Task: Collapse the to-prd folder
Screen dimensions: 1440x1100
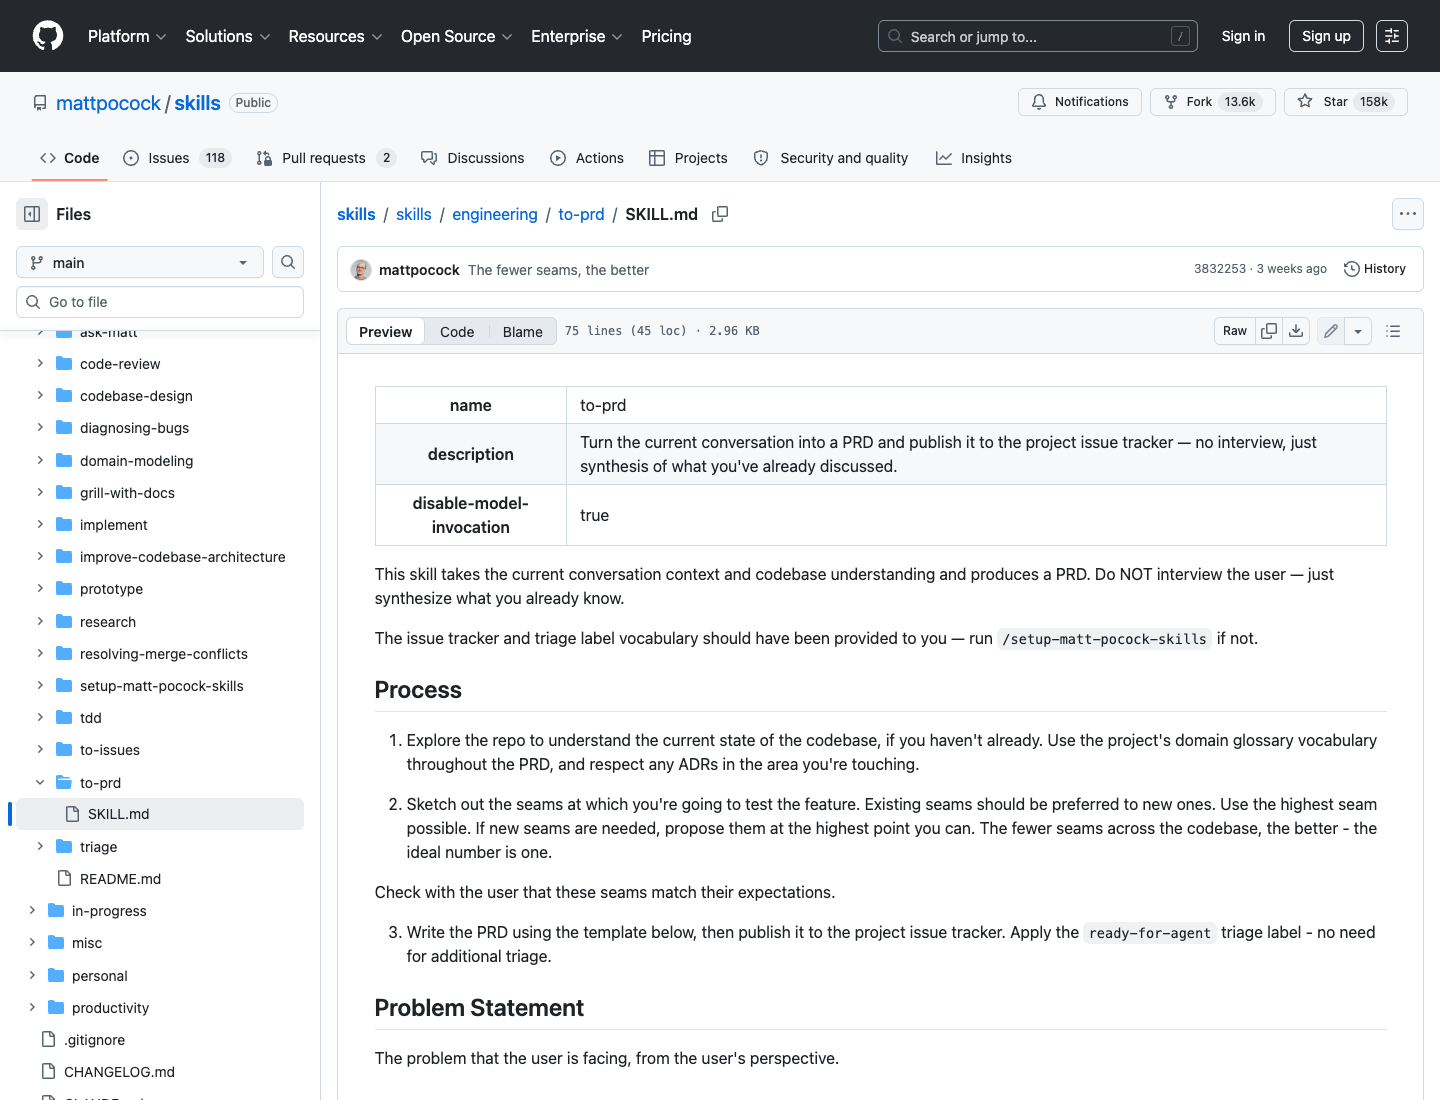Action: click(x=40, y=782)
